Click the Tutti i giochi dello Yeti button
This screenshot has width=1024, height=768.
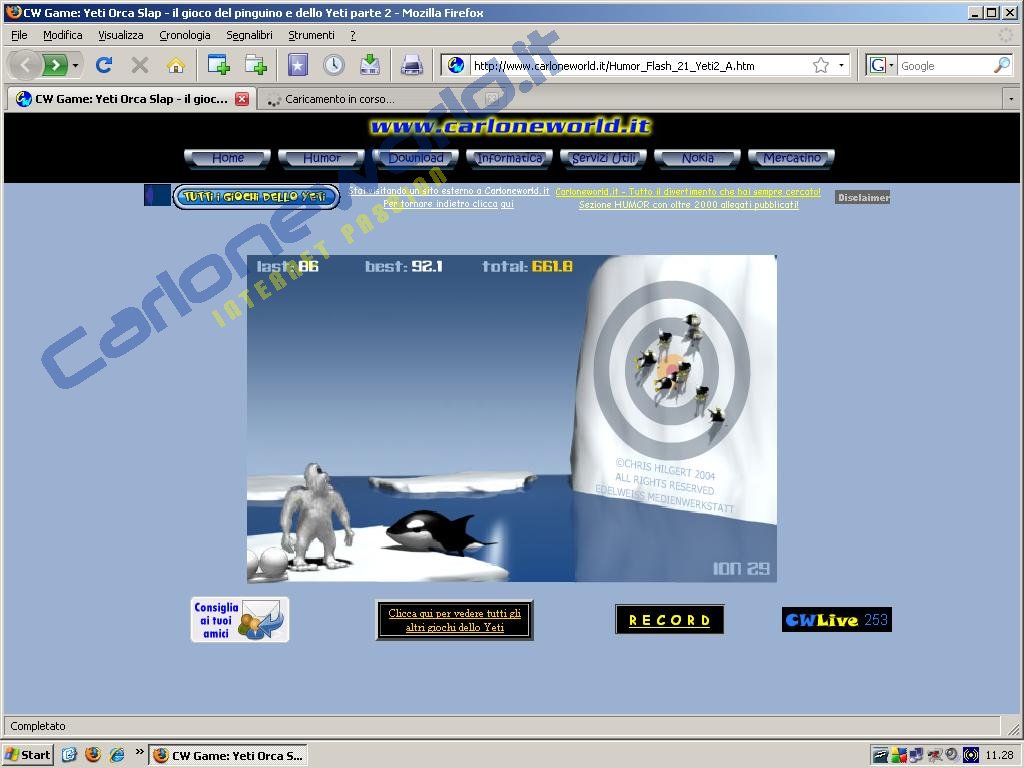tap(256, 197)
